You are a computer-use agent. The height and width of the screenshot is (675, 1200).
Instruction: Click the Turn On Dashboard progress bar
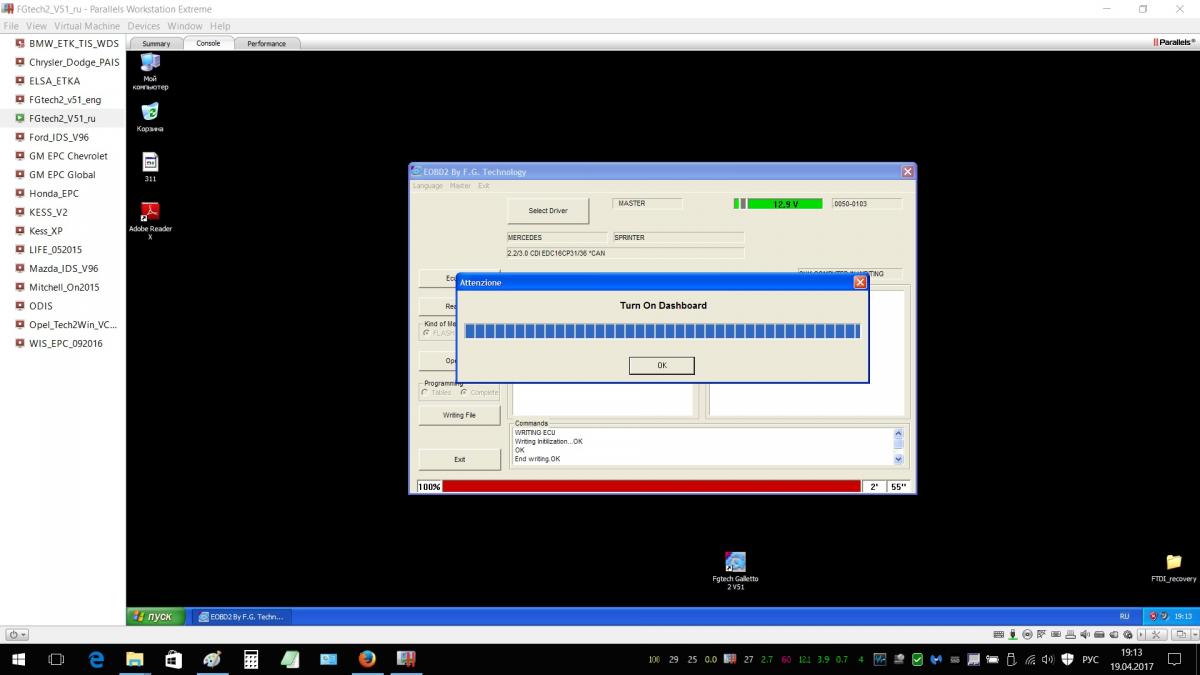(x=662, y=331)
